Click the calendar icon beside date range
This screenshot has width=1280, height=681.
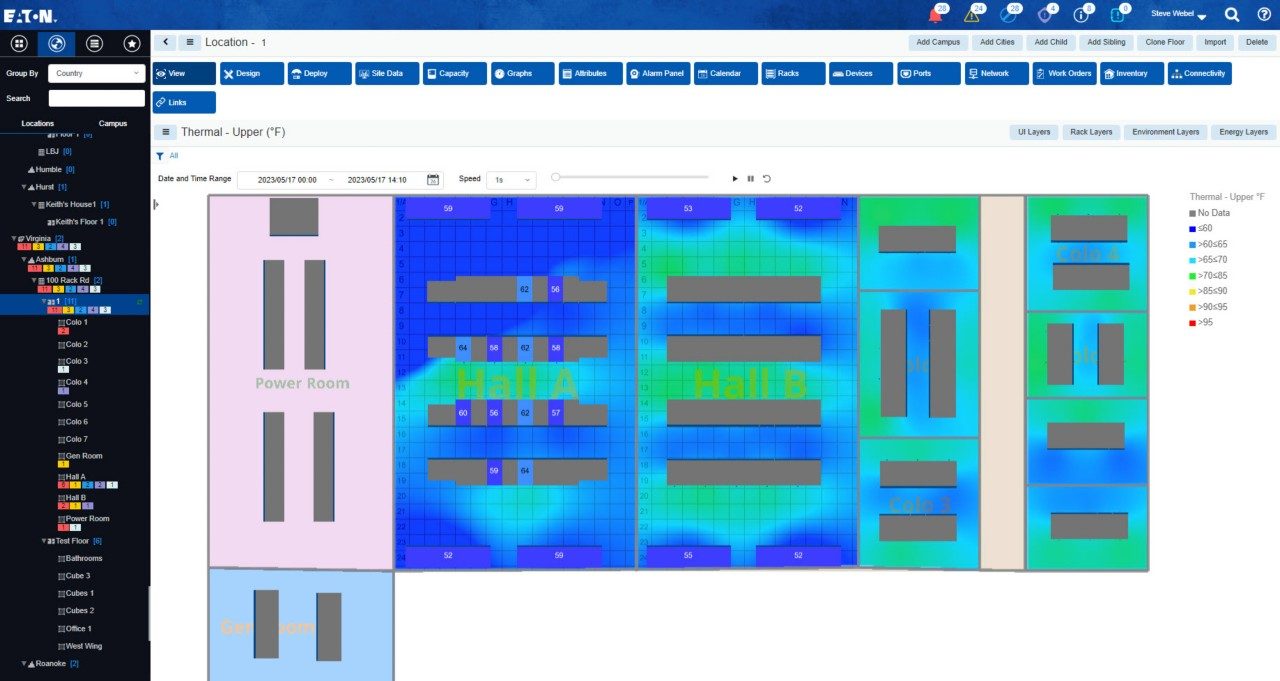click(x=433, y=179)
